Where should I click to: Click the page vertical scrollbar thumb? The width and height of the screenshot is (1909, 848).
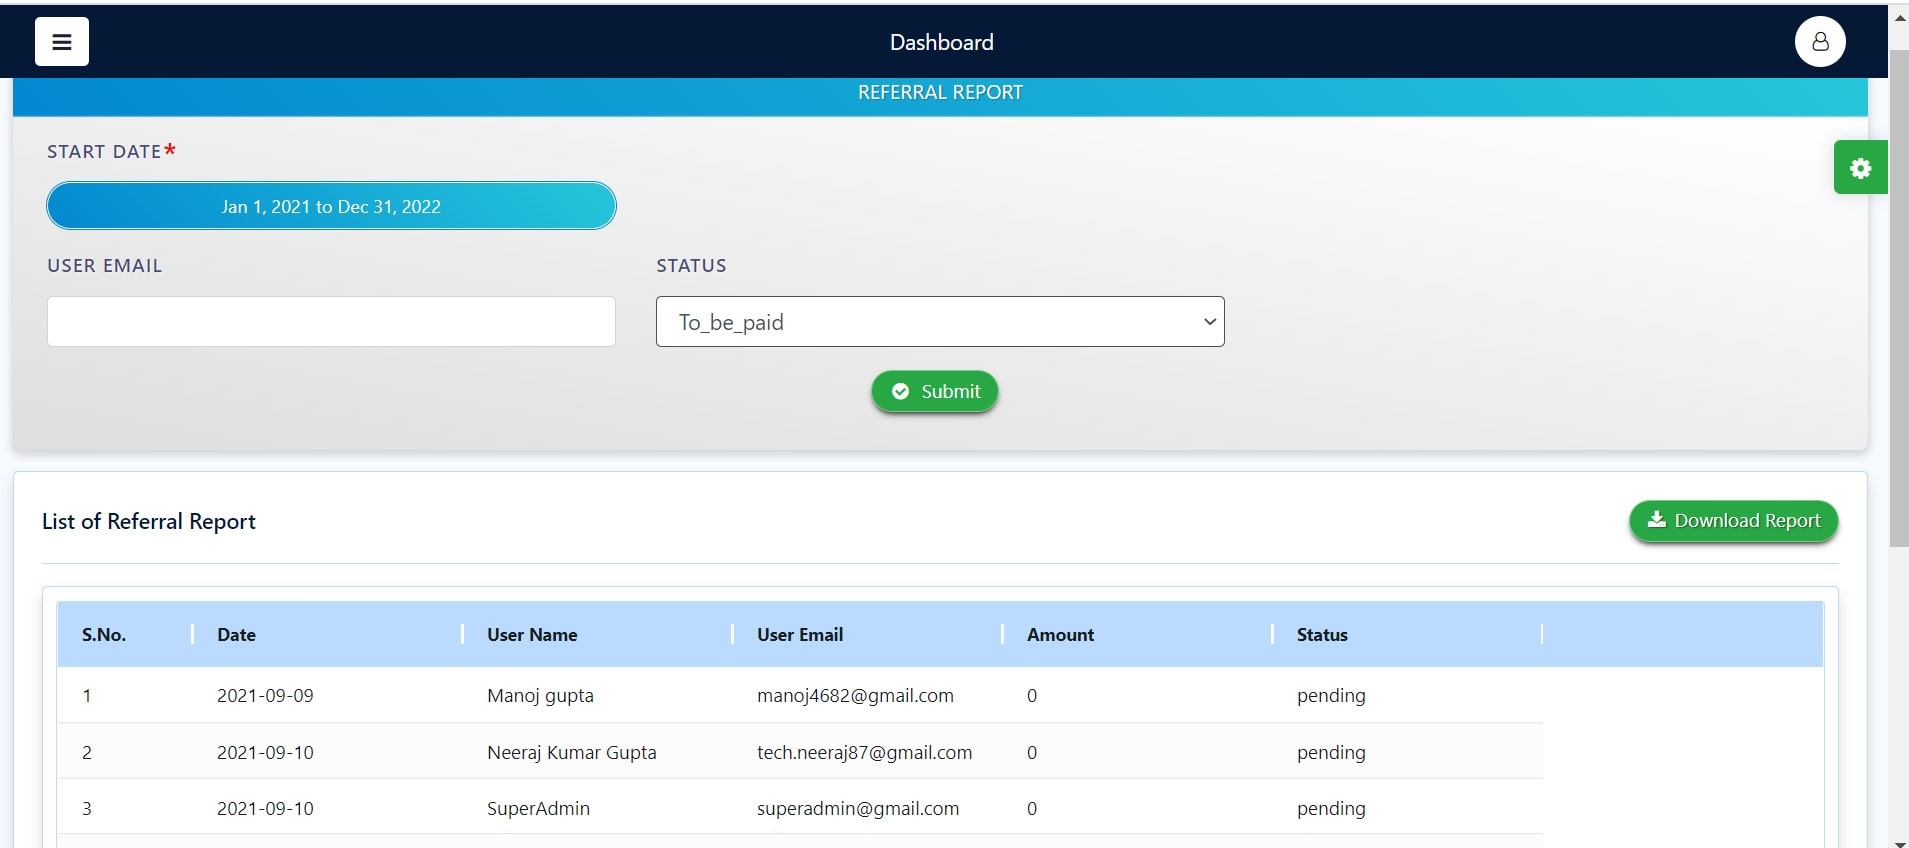1898,298
